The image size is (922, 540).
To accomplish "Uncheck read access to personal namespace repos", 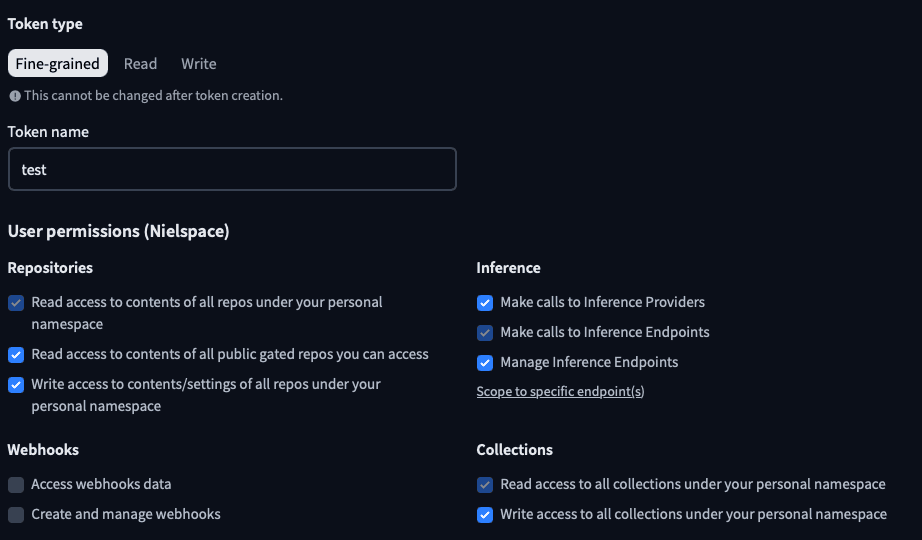I will pyautogui.click(x=16, y=303).
